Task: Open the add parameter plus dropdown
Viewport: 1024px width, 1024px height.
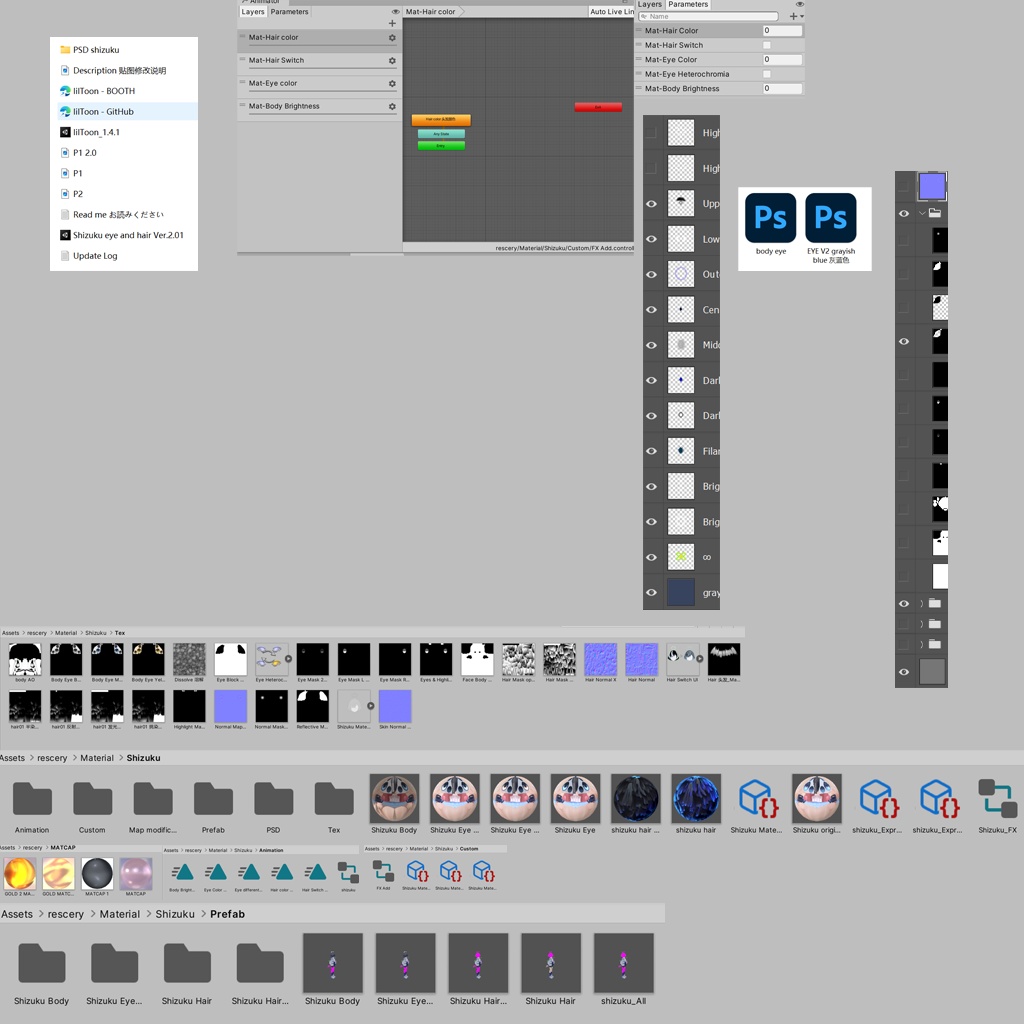Action: coord(796,16)
